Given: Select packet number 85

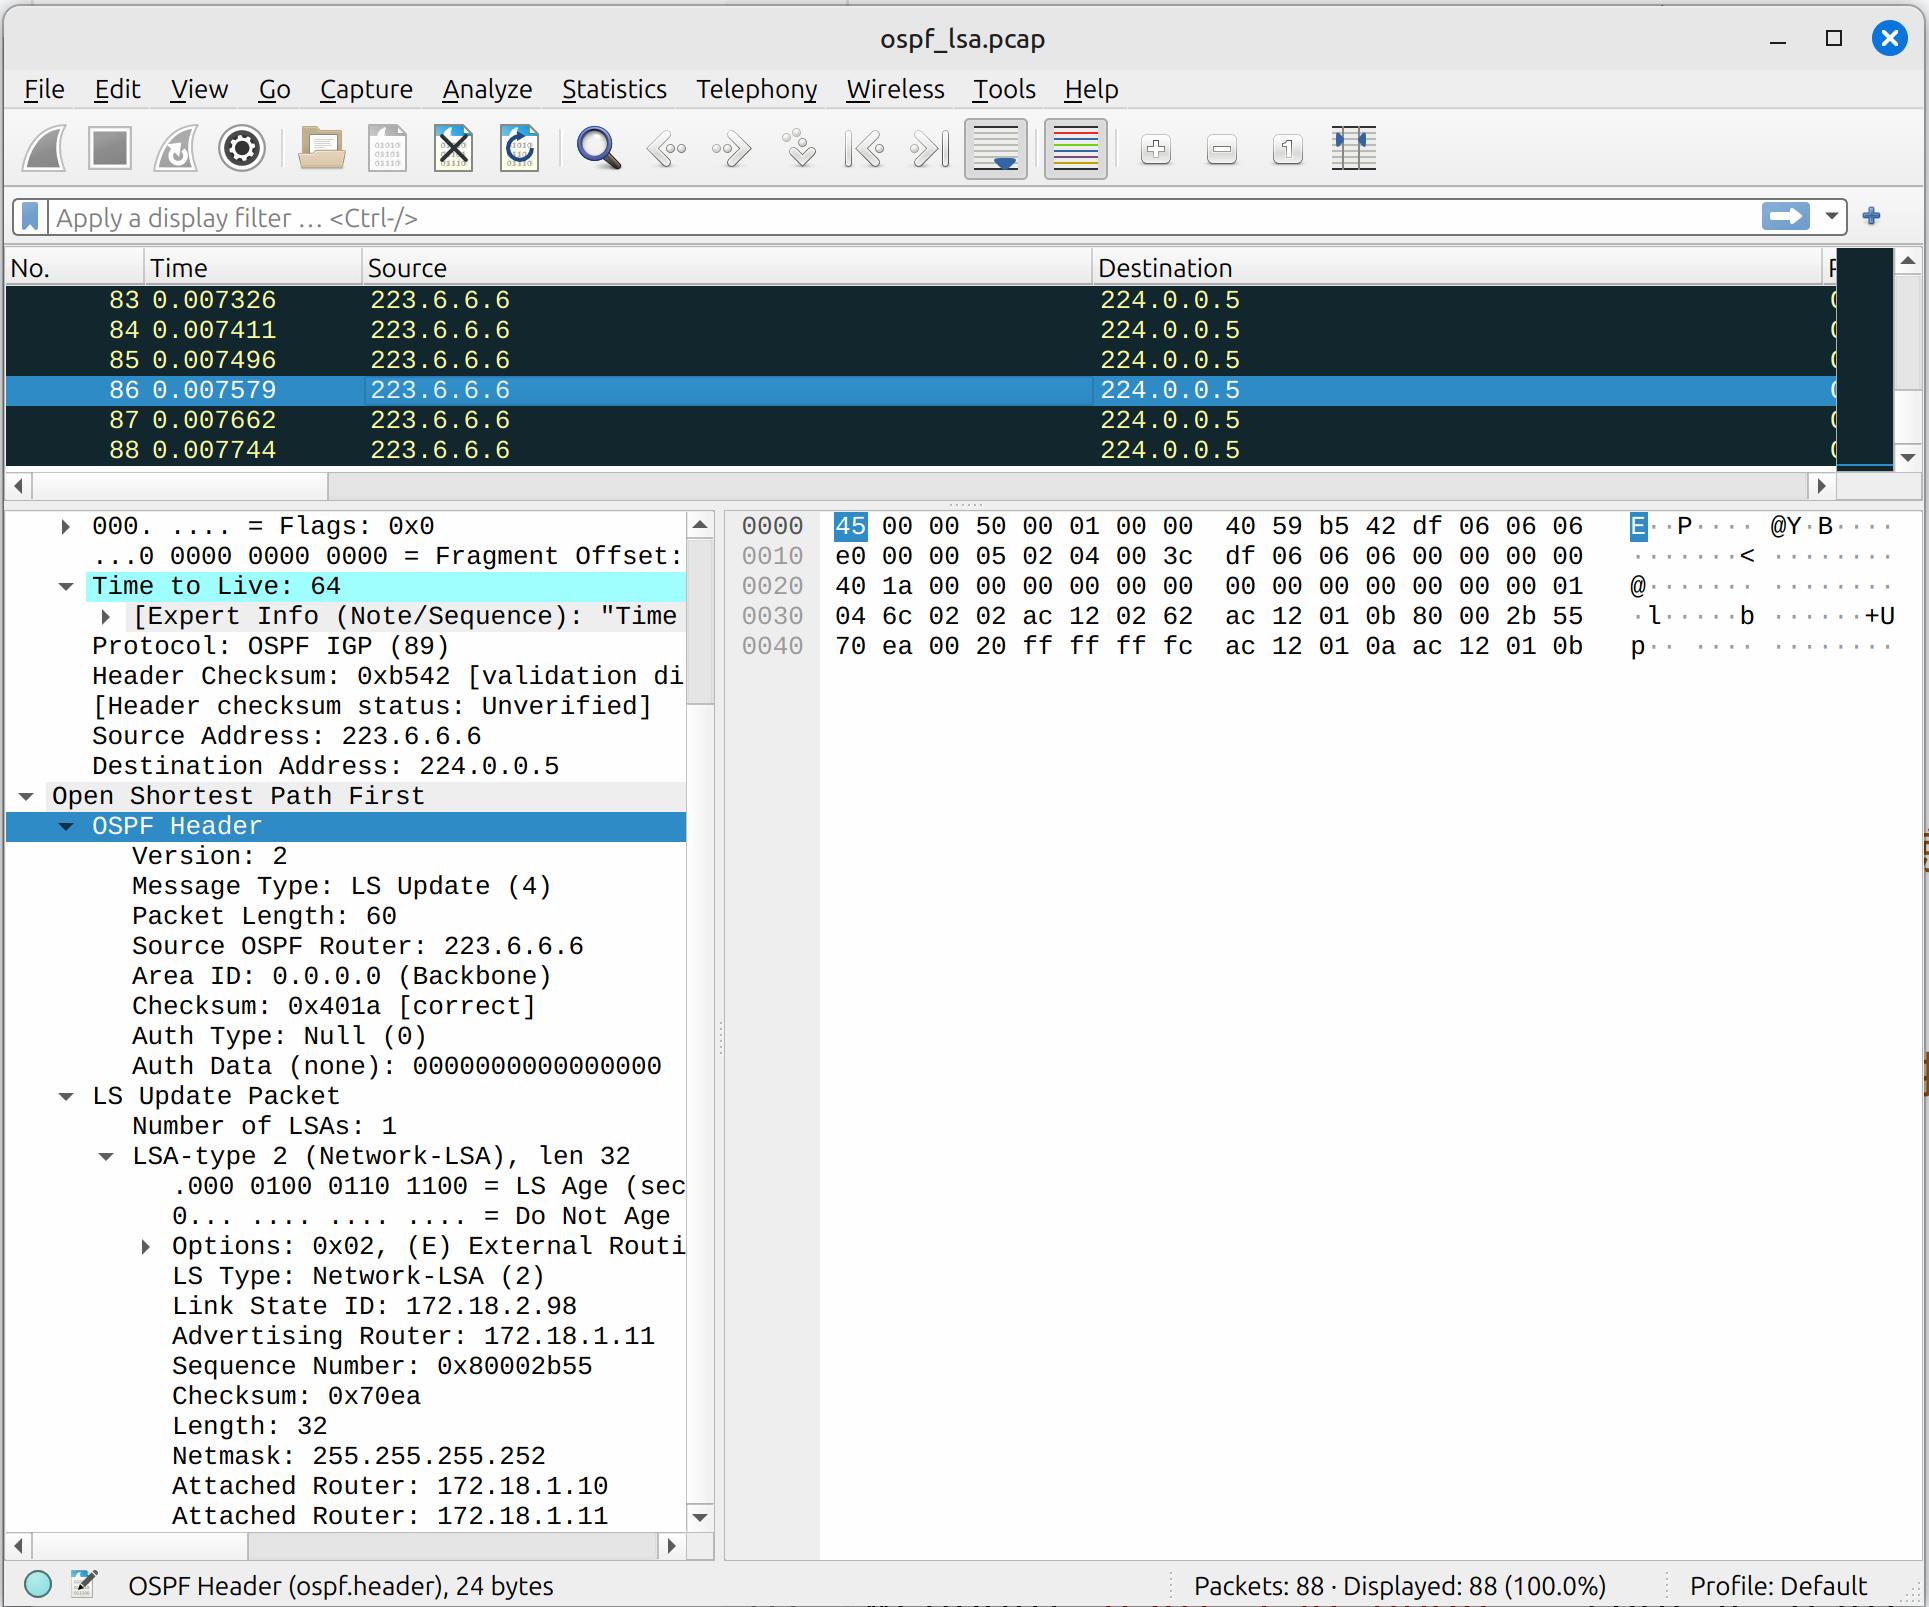Looking at the screenshot, I should point(920,360).
